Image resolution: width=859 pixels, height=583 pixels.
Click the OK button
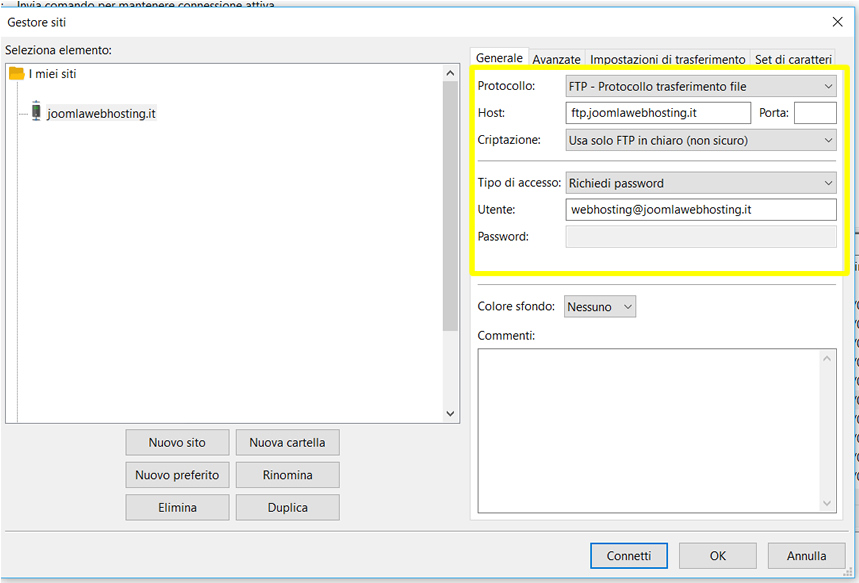click(717, 556)
